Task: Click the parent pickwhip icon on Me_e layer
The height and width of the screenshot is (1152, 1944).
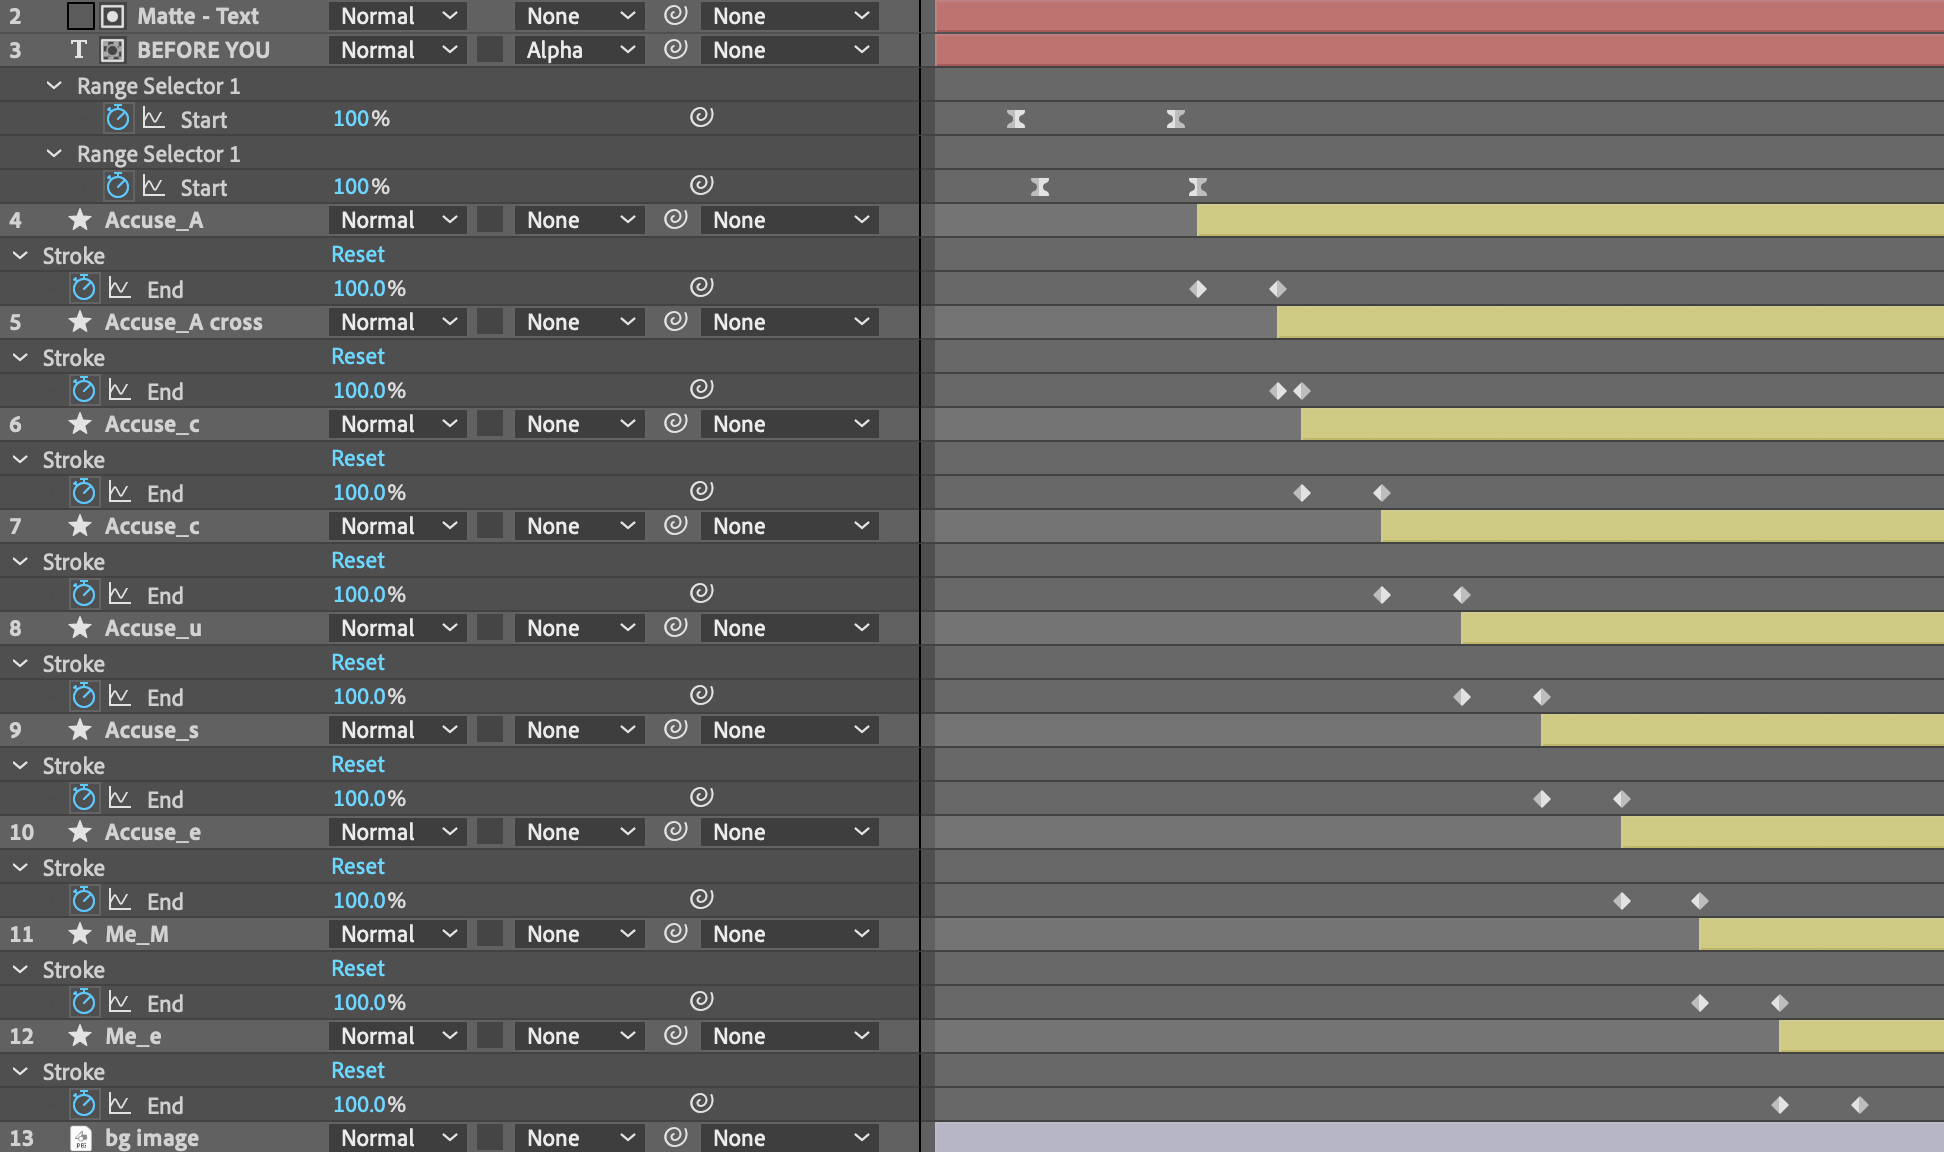Action: (x=674, y=1036)
